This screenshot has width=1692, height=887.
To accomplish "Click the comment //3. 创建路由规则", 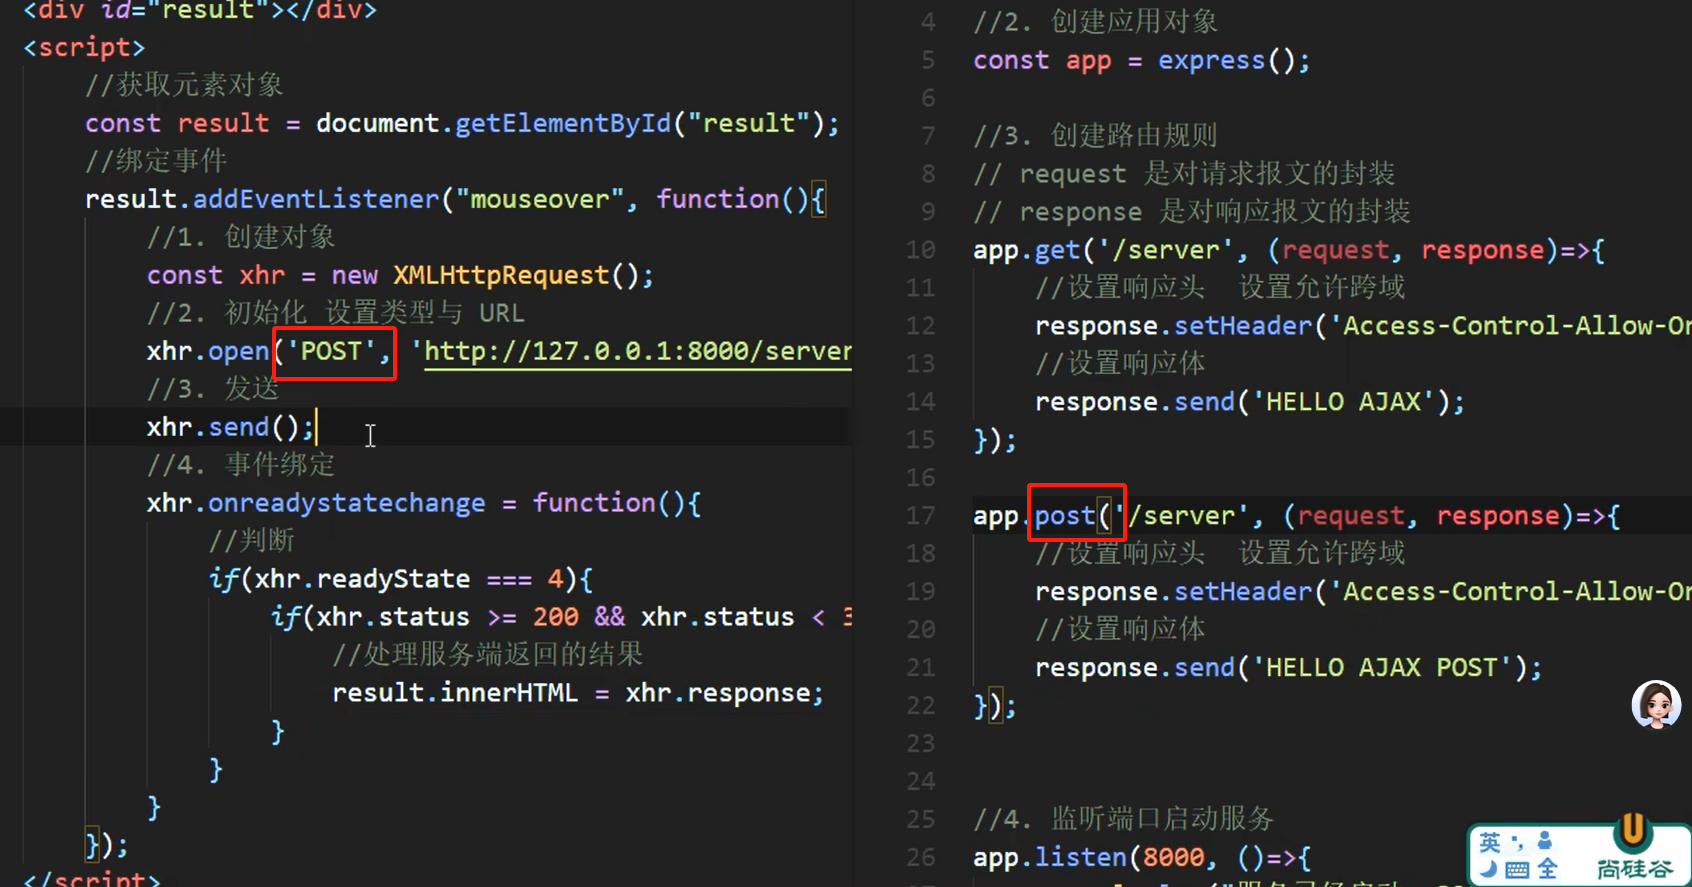I will pyautogui.click(x=1095, y=136).
